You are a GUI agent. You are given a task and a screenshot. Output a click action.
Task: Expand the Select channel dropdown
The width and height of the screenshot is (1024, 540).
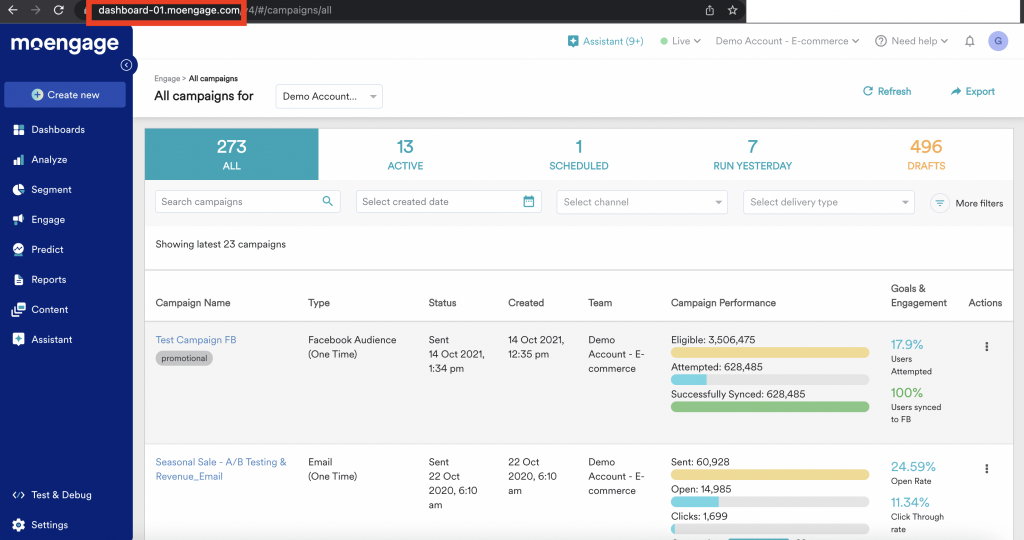(642, 202)
